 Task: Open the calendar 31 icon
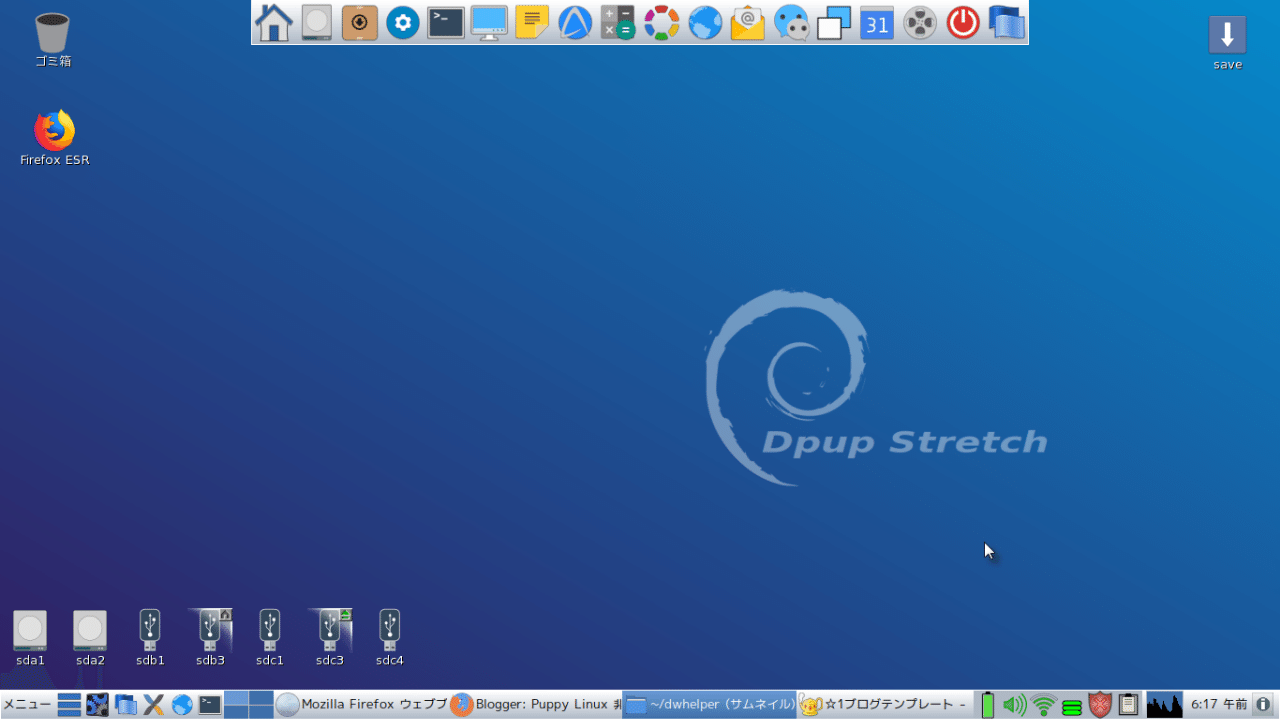pos(877,22)
